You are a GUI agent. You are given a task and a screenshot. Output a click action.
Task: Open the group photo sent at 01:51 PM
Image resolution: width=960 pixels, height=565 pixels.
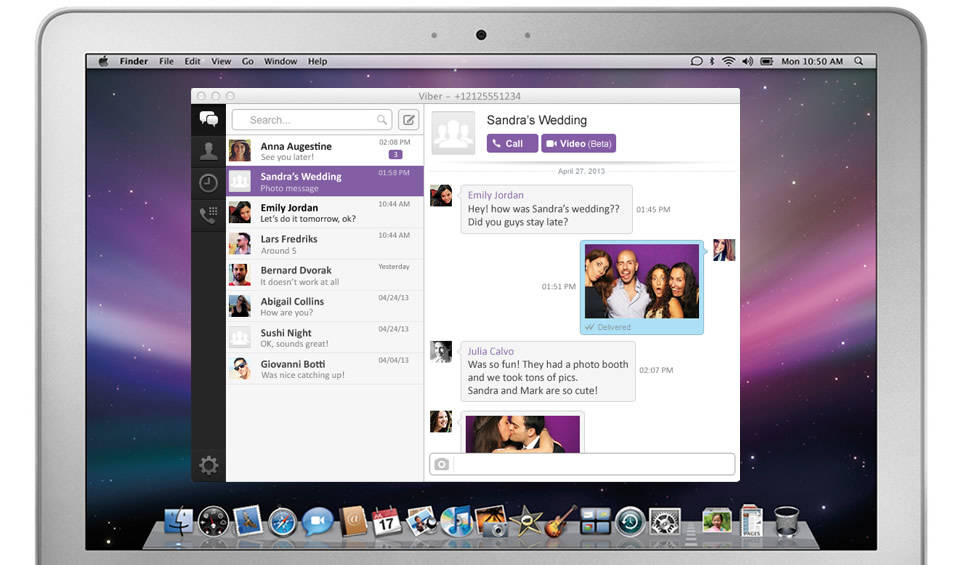coord(642,281)
